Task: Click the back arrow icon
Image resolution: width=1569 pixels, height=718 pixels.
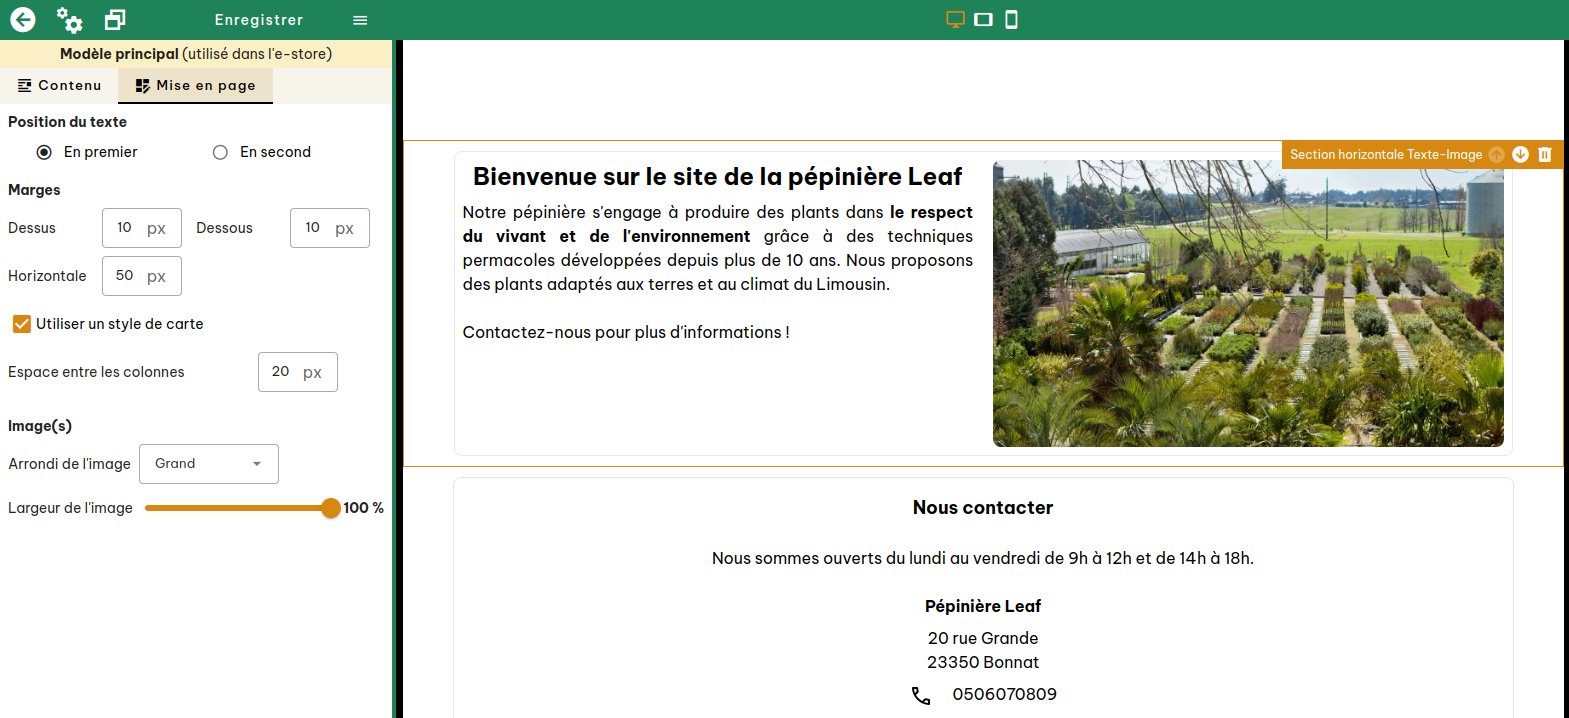Action: (x=23, y=19)
